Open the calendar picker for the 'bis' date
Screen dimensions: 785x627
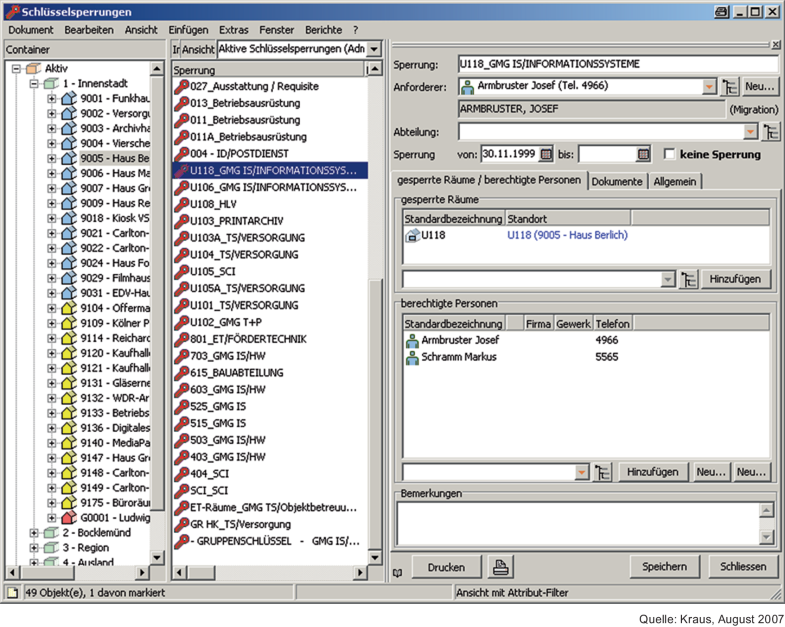click(643, 154)
